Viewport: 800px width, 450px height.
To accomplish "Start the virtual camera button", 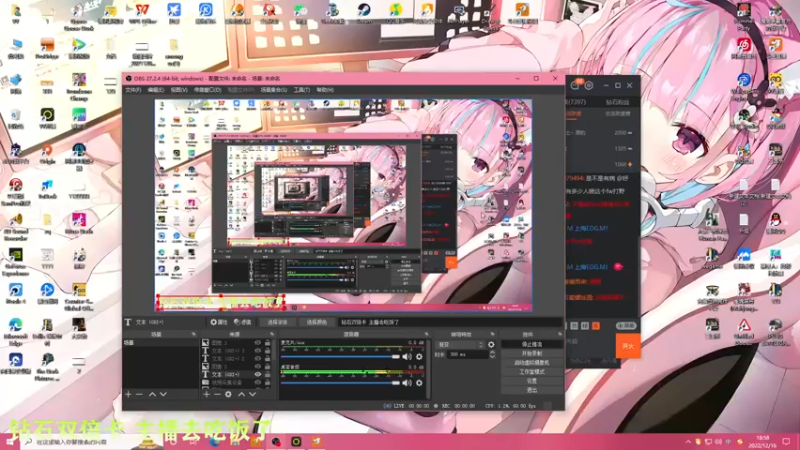I will pyautogui.click(x=532, y=363).
